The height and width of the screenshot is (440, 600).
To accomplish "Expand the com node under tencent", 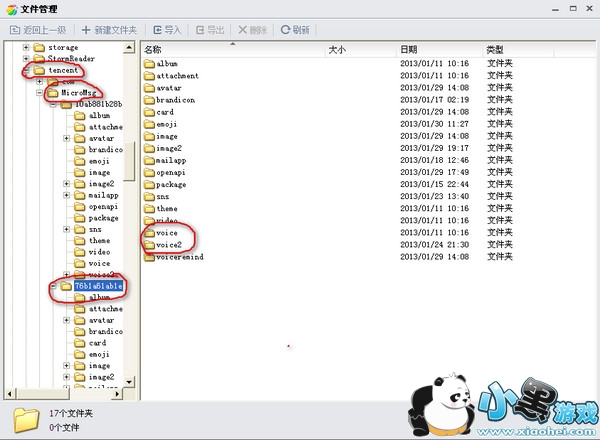I will point(39,81).
